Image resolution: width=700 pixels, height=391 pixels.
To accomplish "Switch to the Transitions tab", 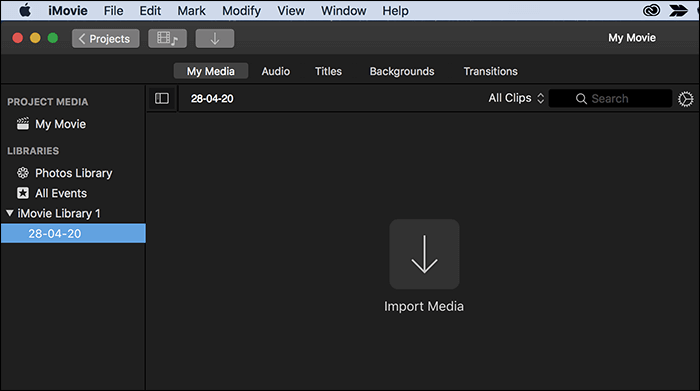I will (490, 71).
